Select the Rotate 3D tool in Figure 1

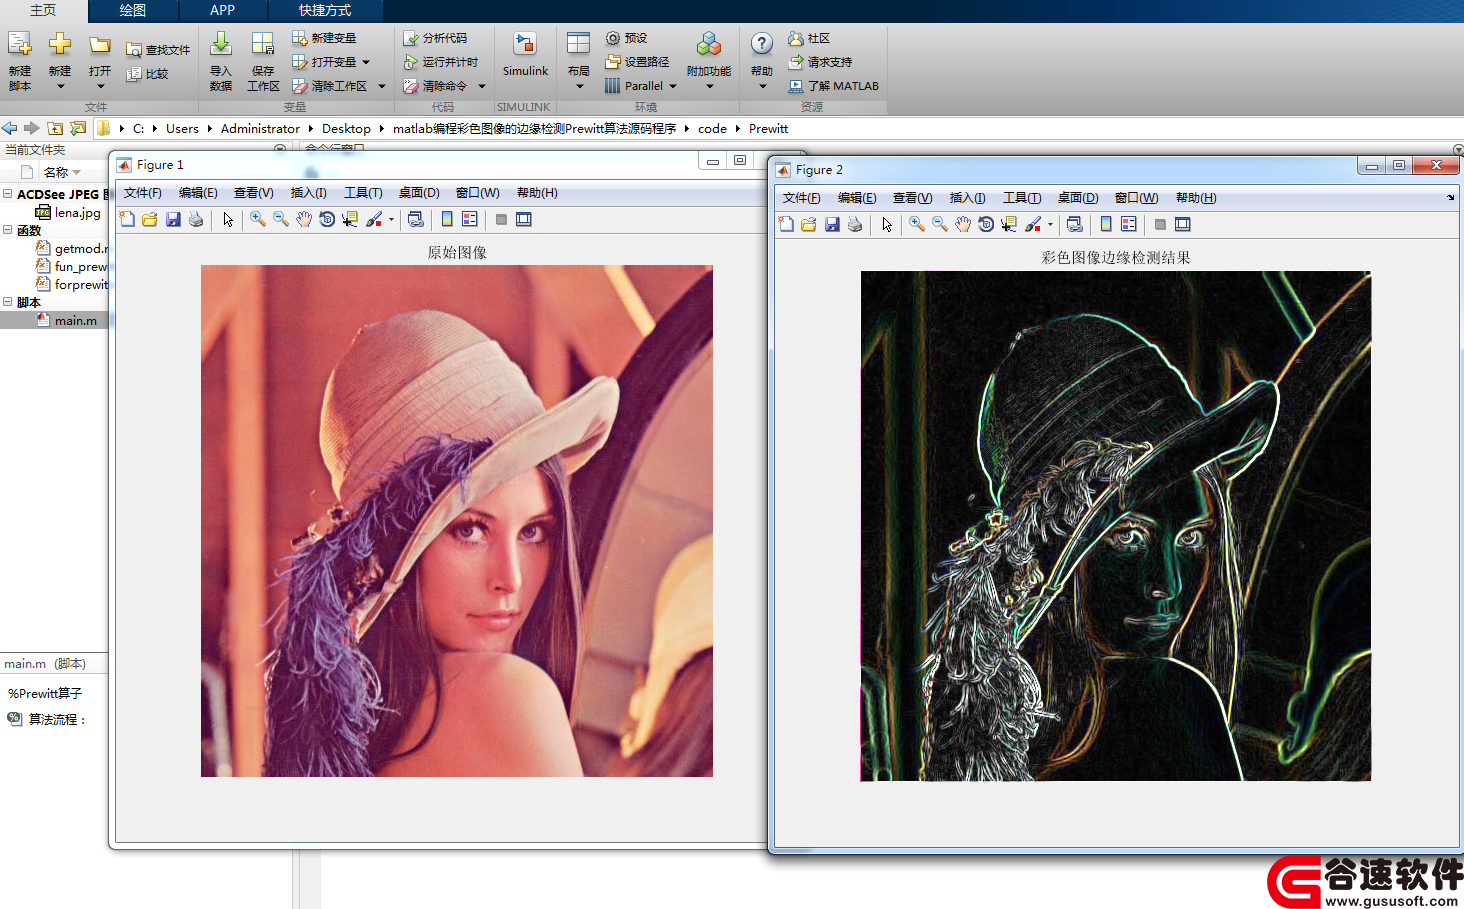[327, 219]
